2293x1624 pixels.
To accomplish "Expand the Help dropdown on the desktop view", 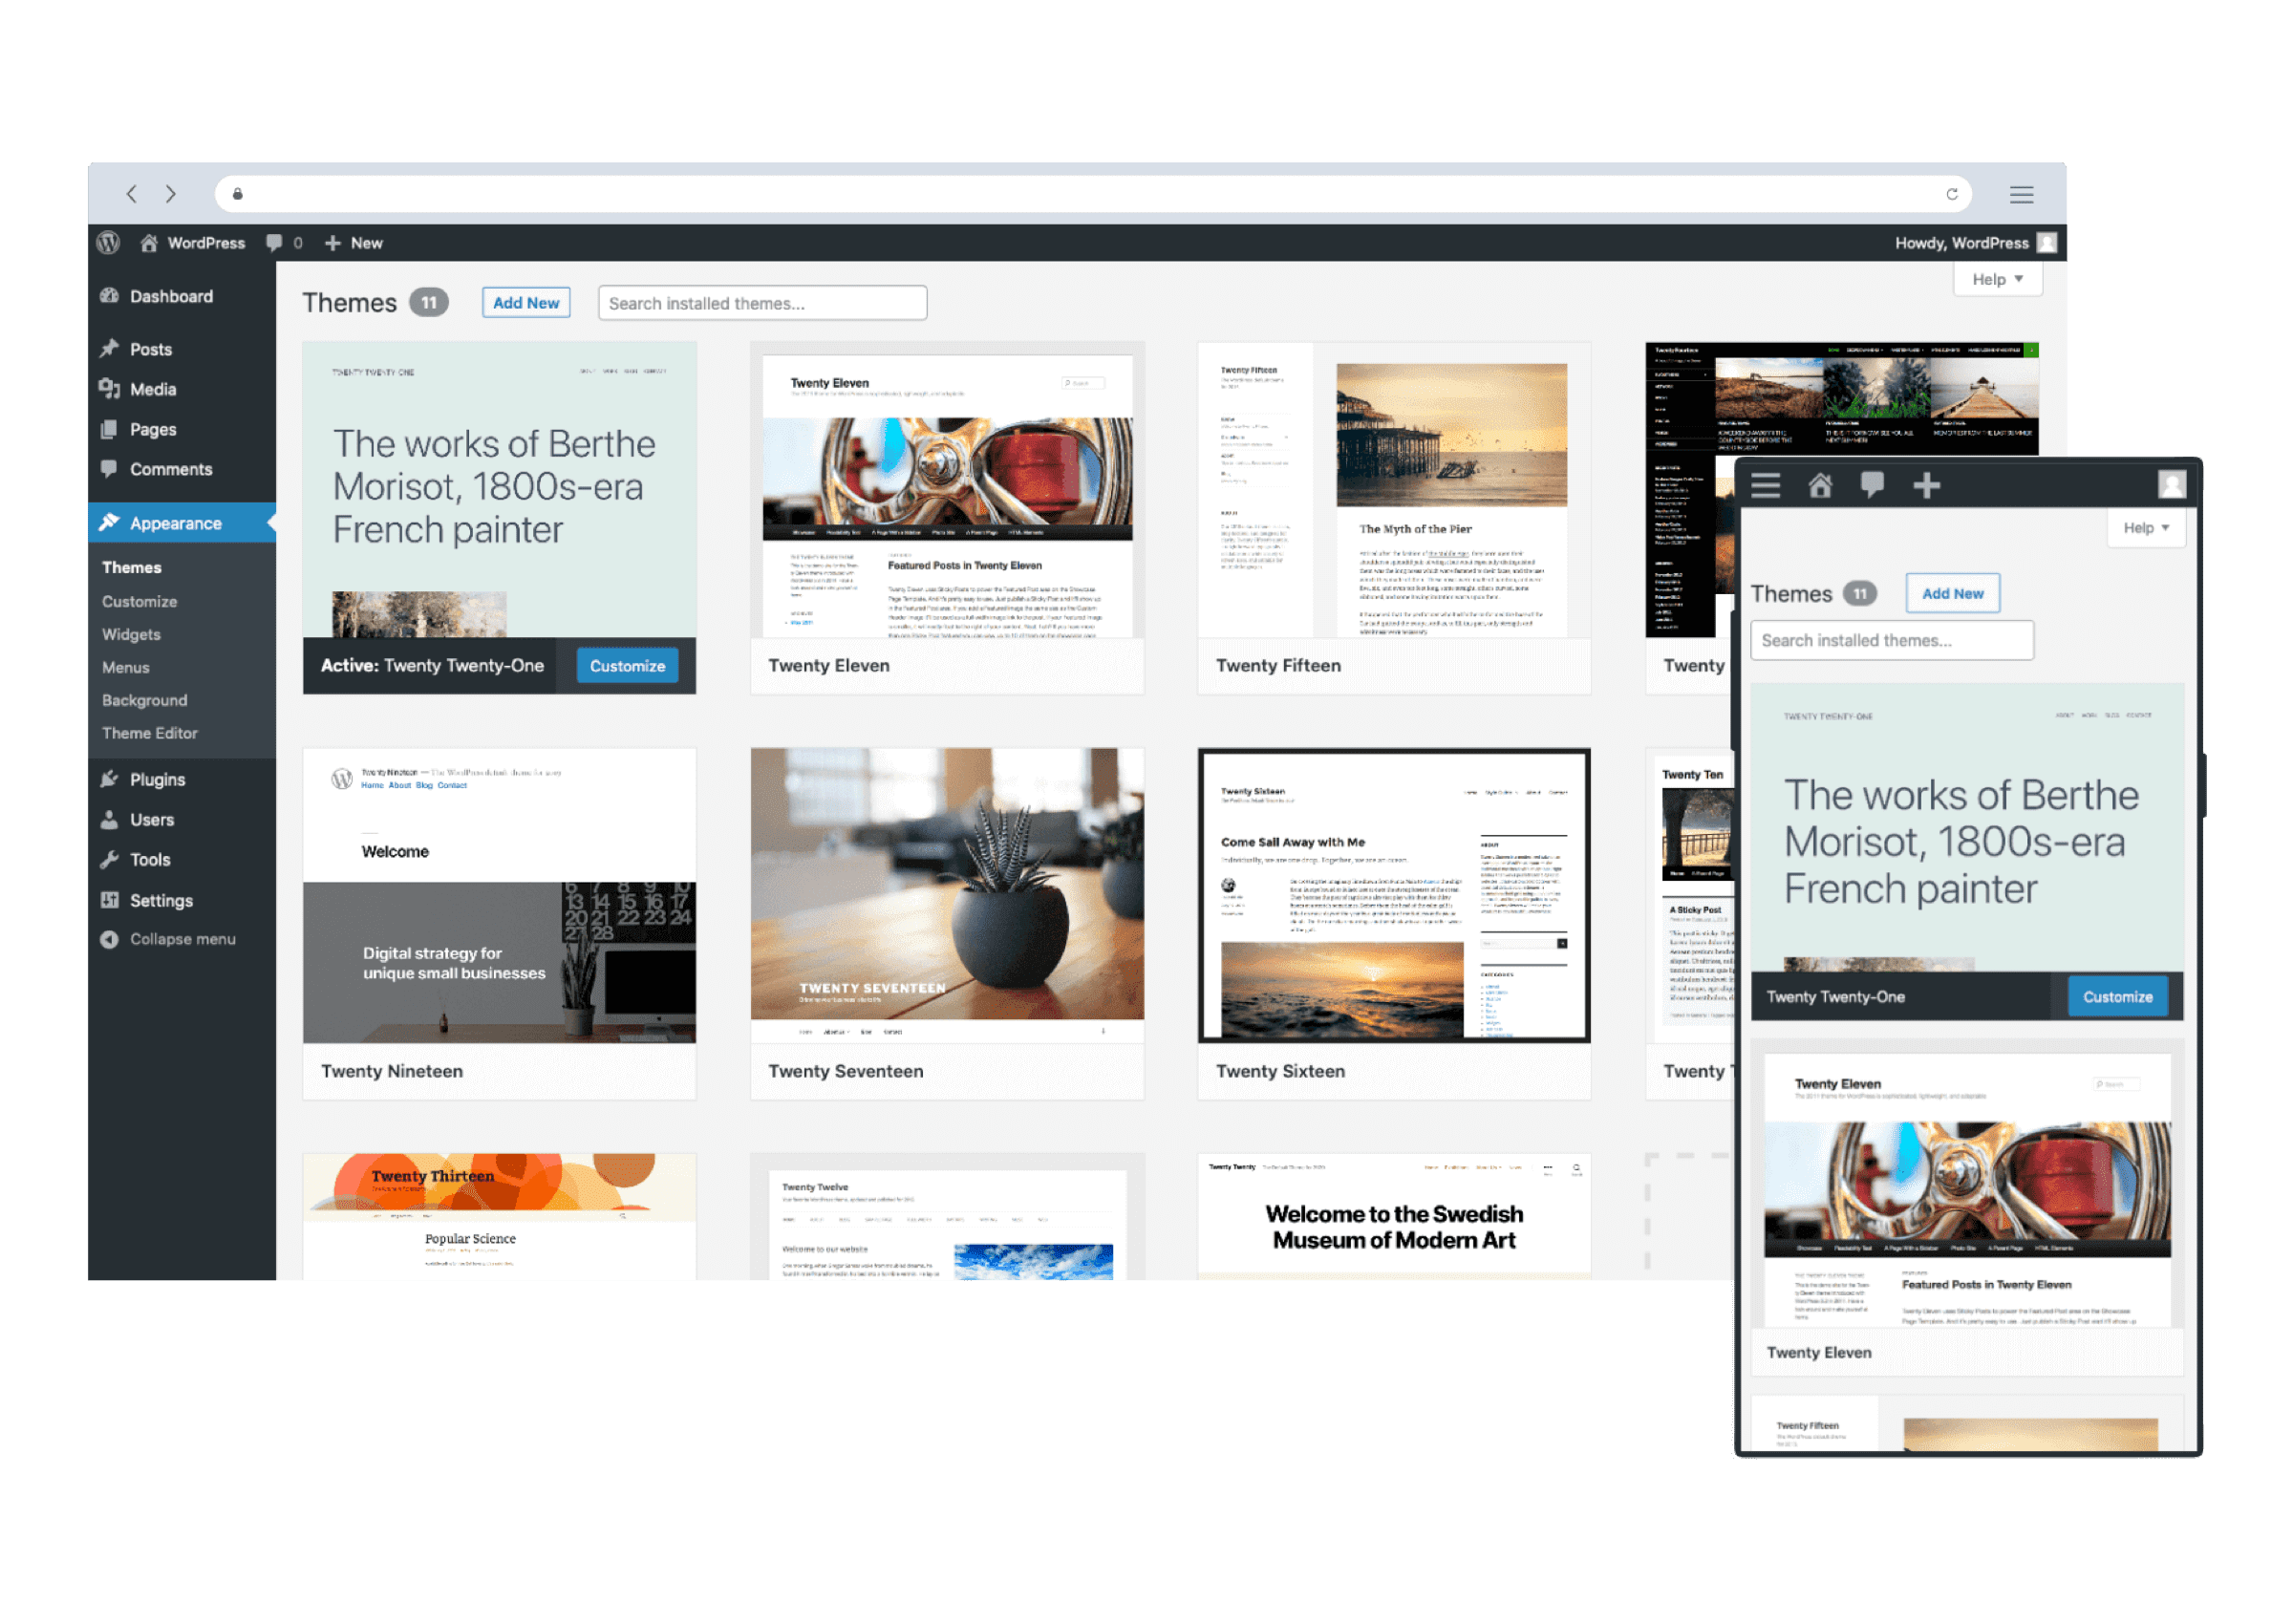I will point(1998,279).
